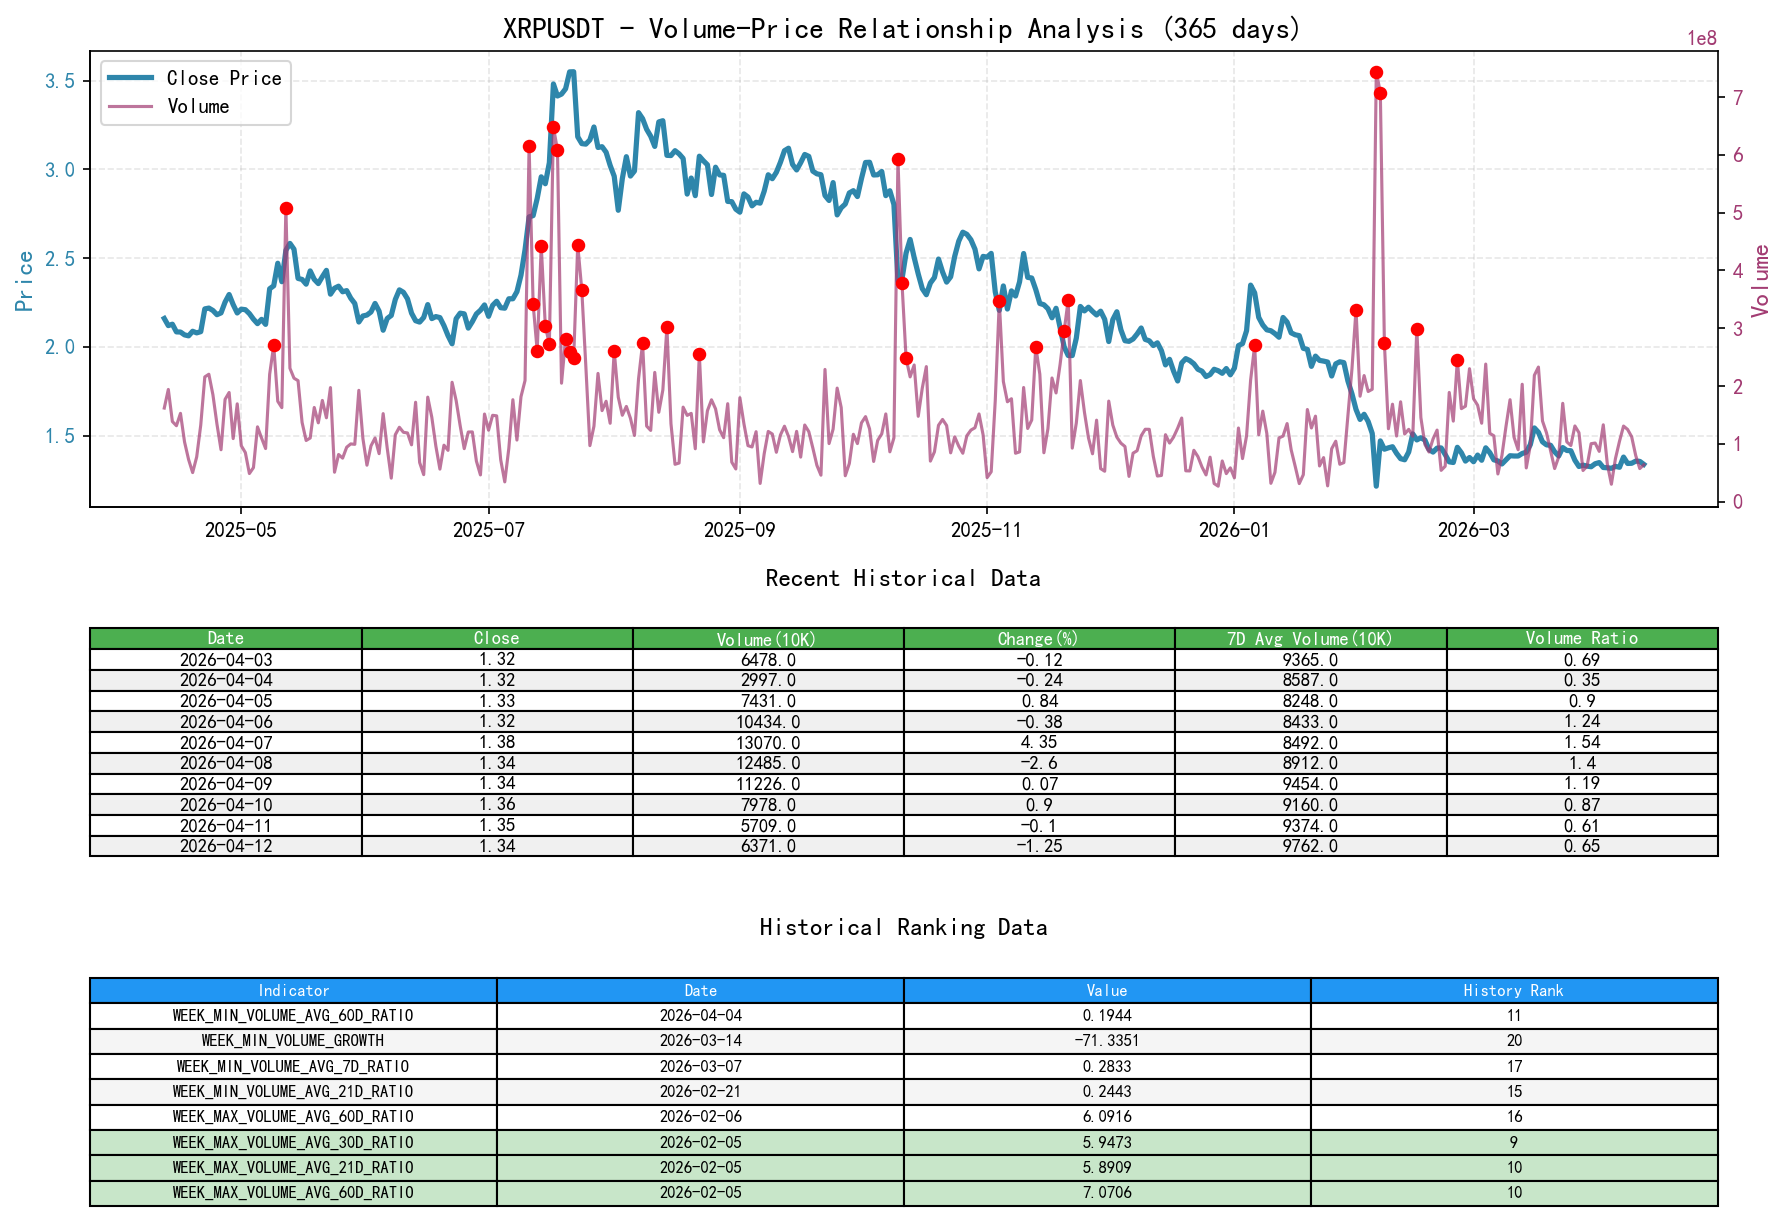This screenshot has width=1787, height=1221.
Task: Click change value -2.6
Action: click(1039, 763)
